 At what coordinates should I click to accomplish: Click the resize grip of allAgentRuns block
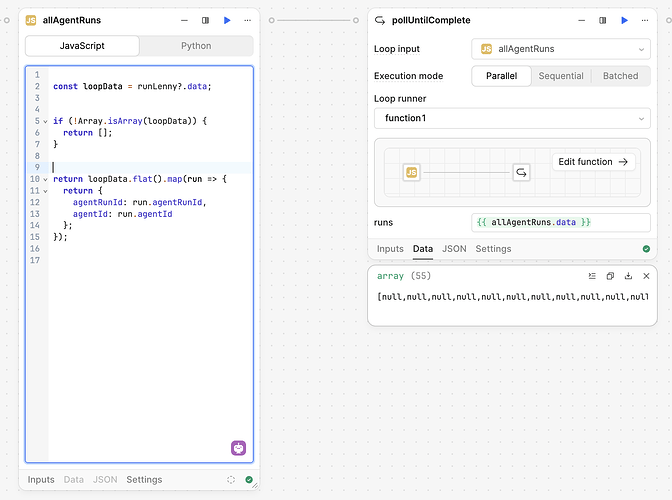[x=255, y=485]
